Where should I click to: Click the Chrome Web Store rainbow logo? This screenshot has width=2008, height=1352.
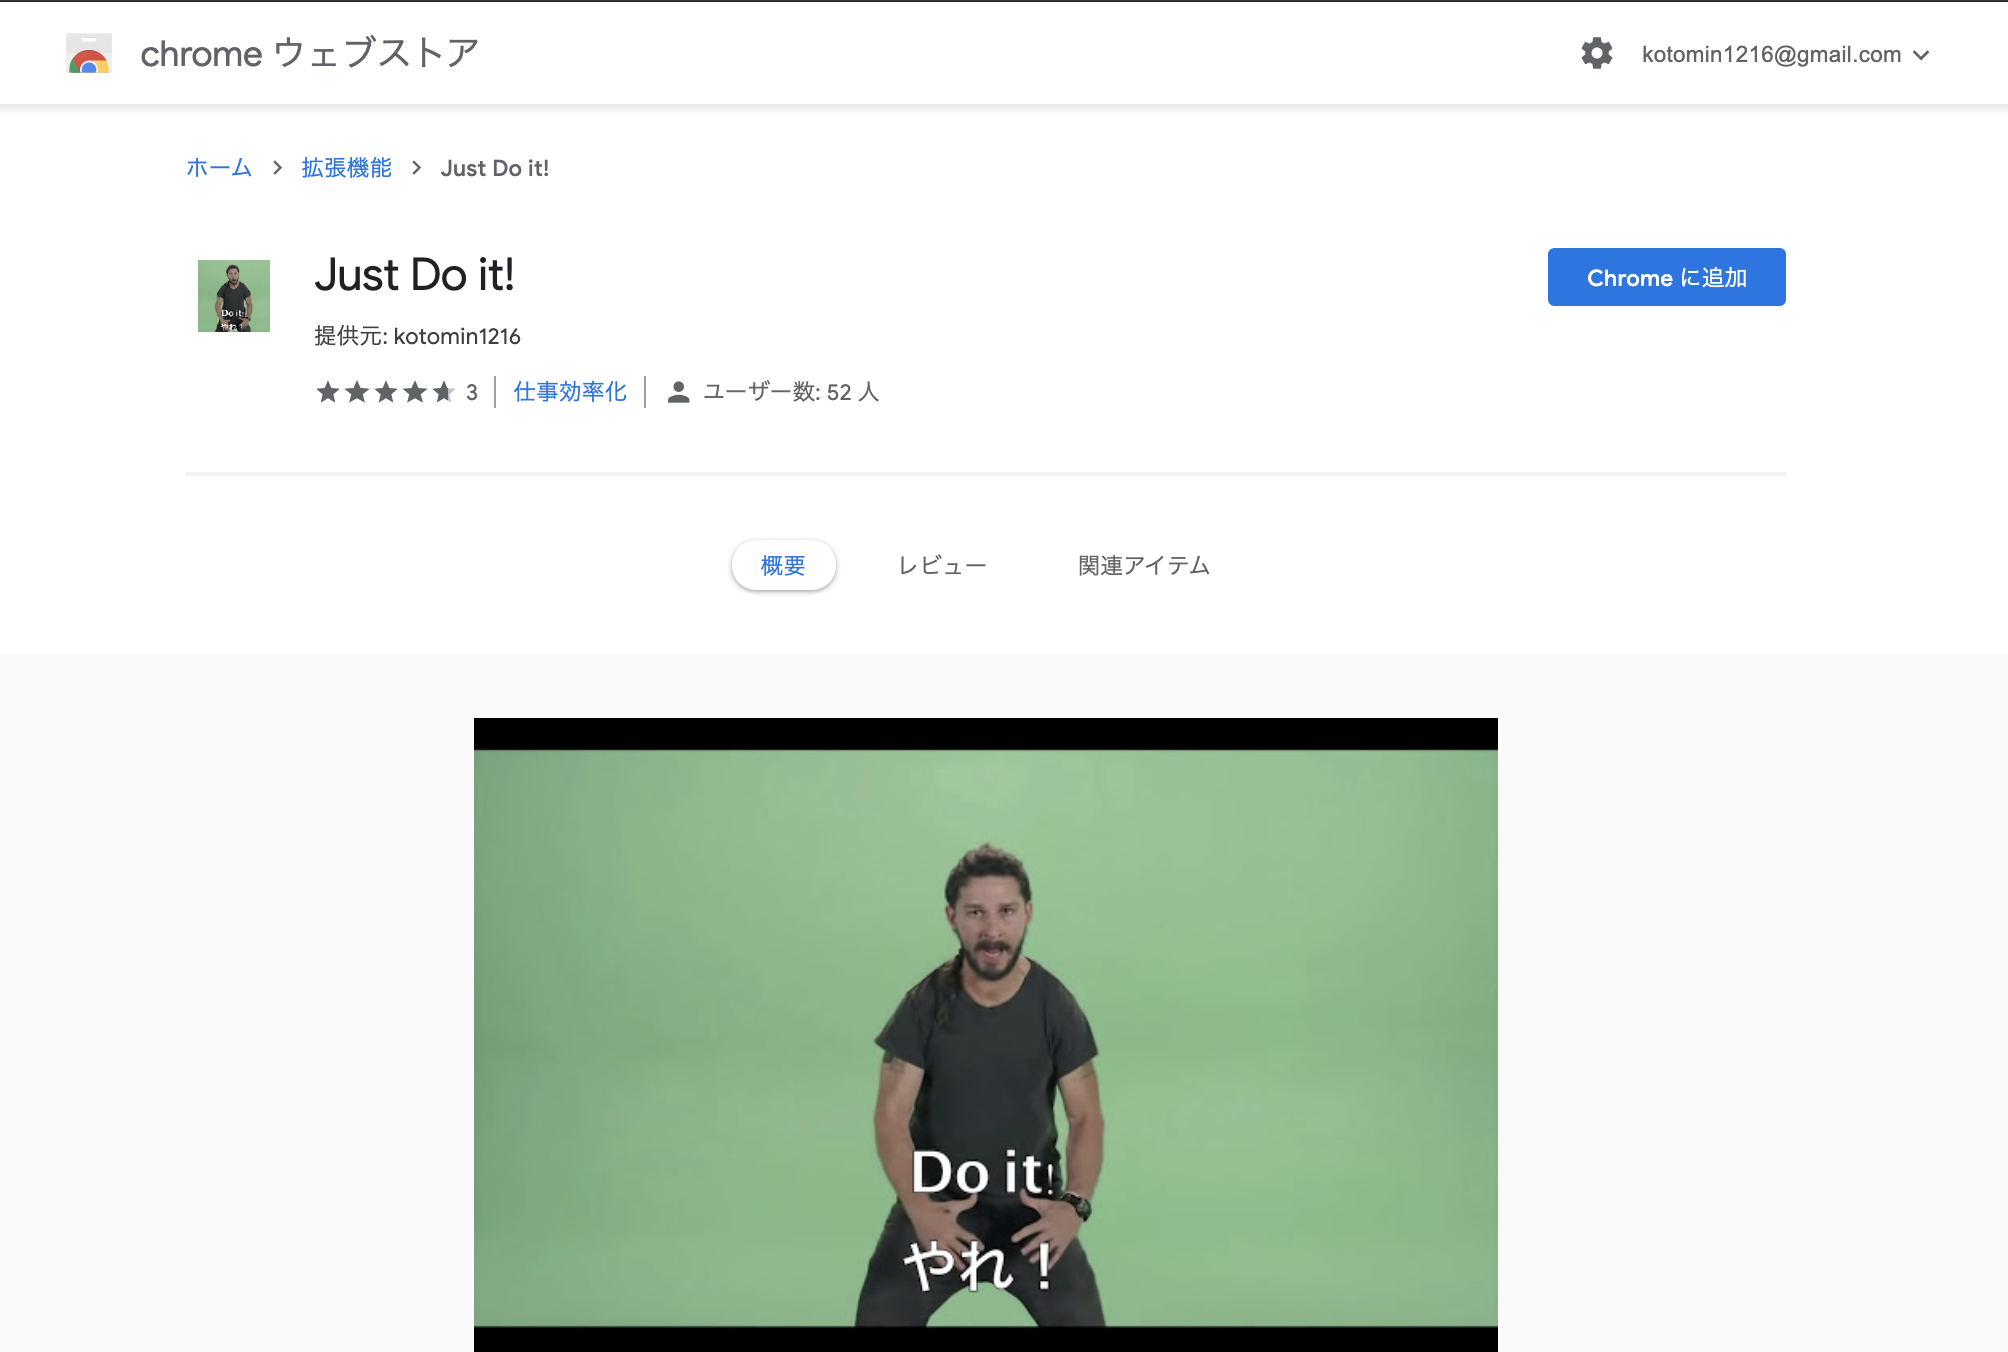coord(89,54)
